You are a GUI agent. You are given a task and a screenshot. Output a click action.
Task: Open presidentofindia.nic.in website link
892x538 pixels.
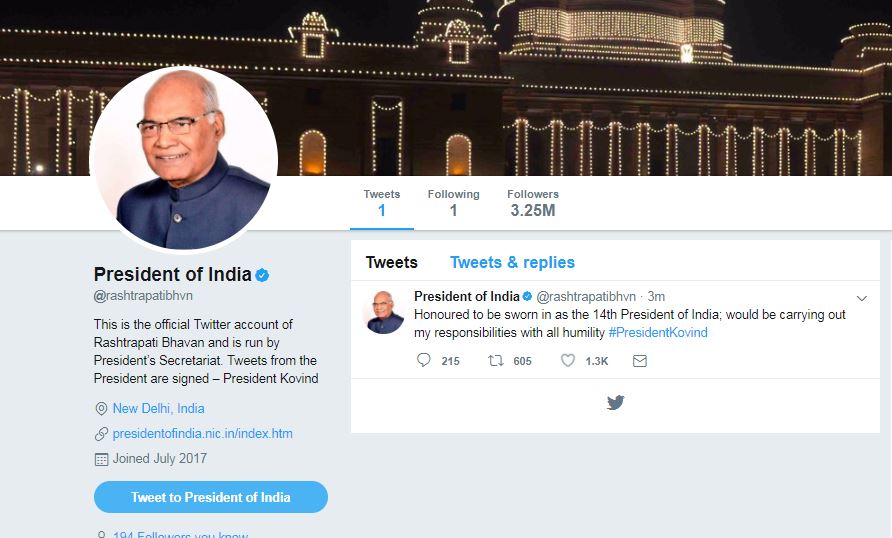click(x=203, y=434)
